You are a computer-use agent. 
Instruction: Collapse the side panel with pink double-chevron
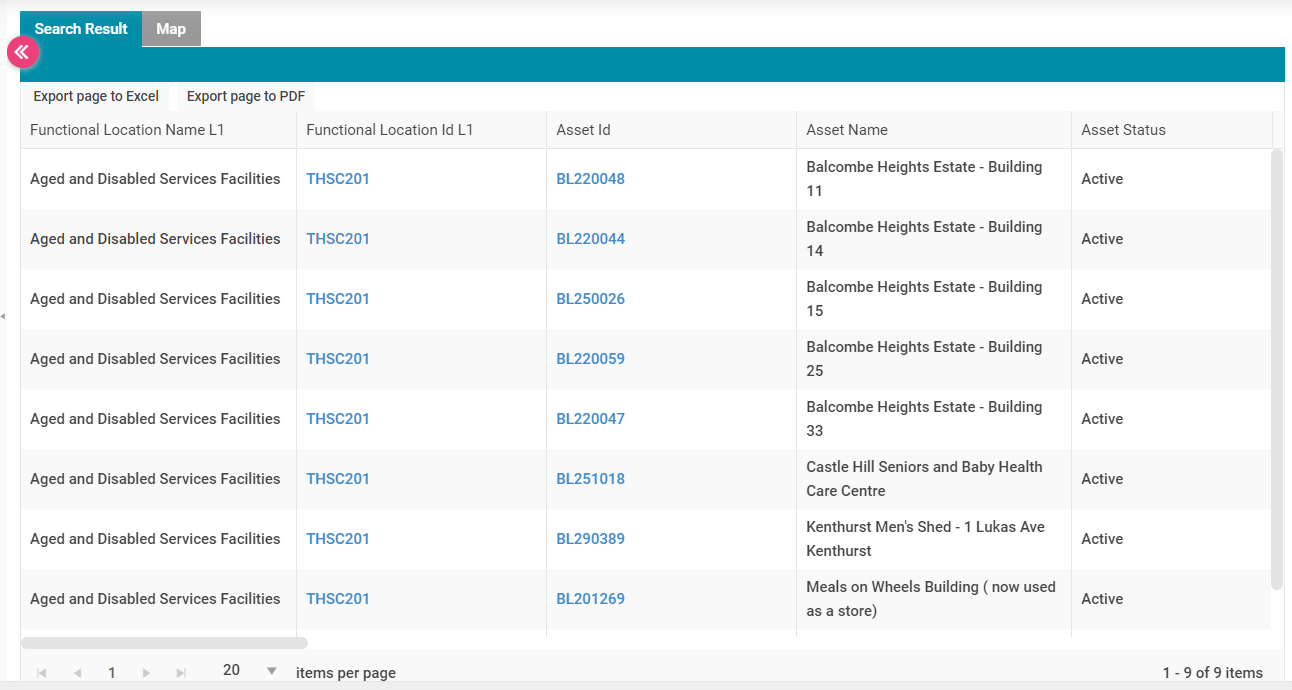(x=22, y=52)
